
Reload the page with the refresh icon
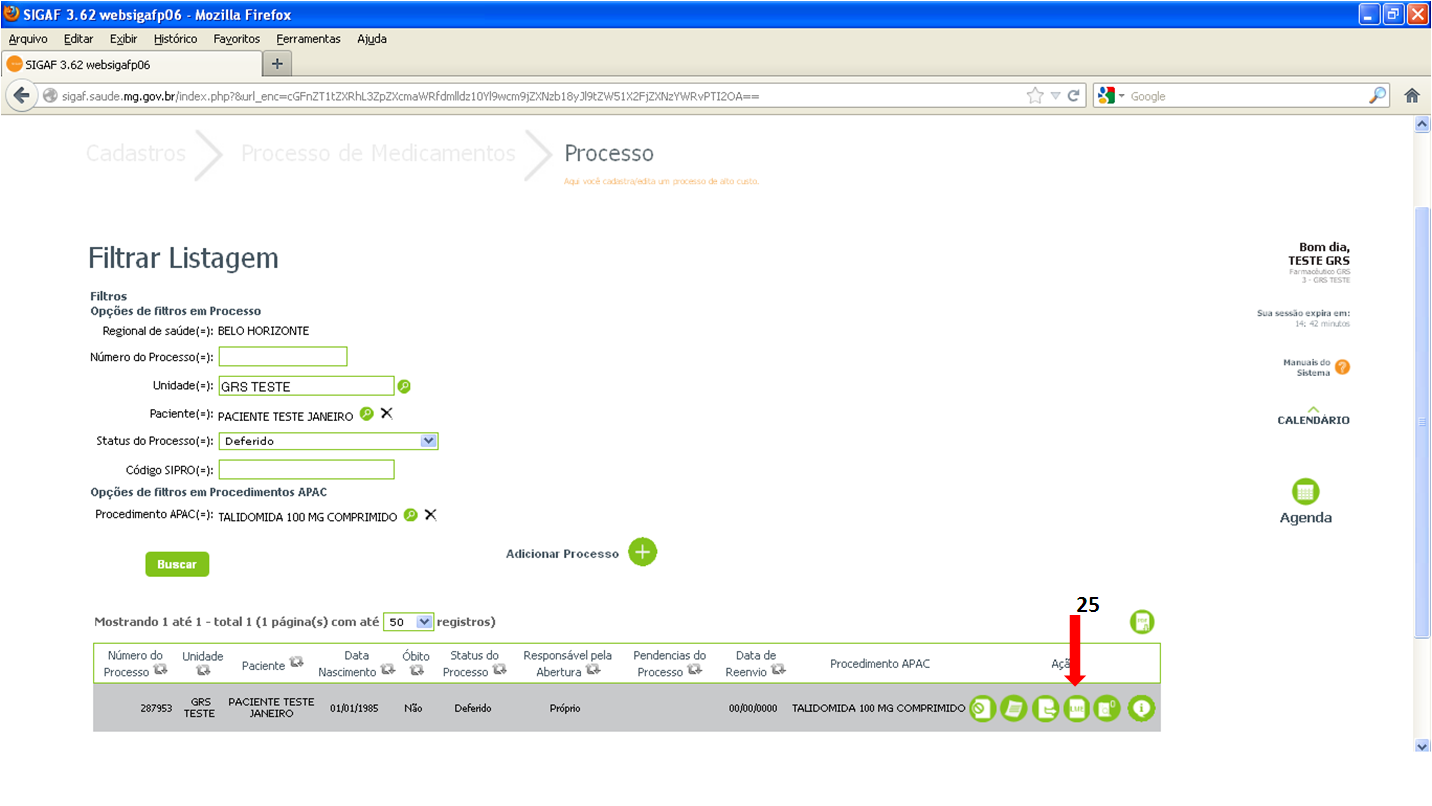(x=1074, y=96)
